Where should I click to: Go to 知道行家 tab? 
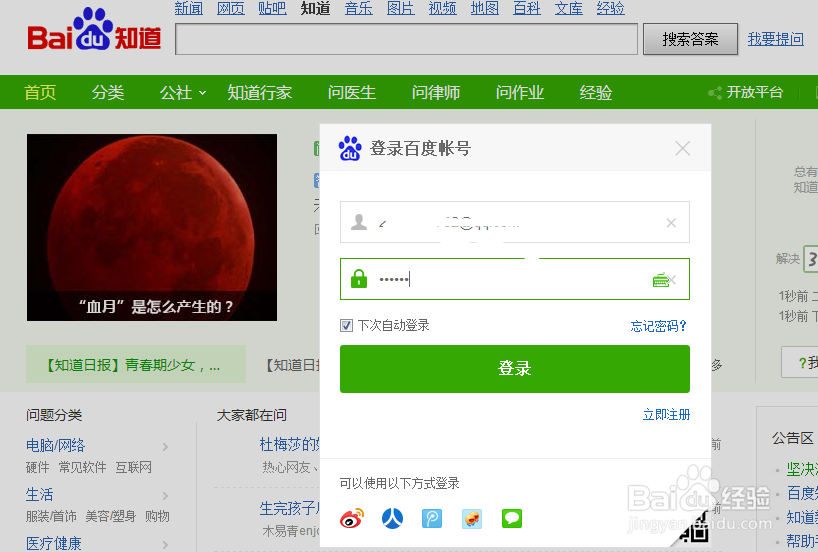tap(259, 92)
